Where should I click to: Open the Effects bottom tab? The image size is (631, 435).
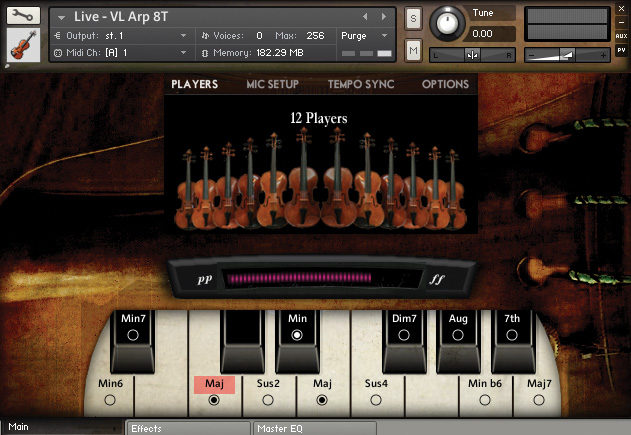click(x=187, y=428)
